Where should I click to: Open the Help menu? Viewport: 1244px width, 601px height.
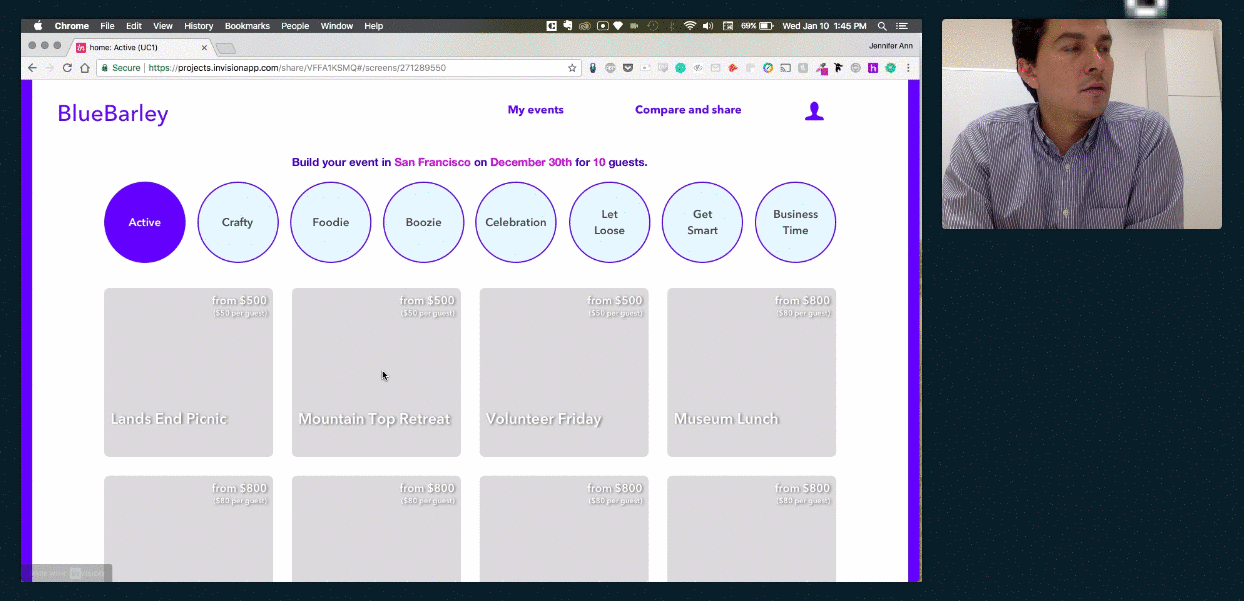(374, 26)
